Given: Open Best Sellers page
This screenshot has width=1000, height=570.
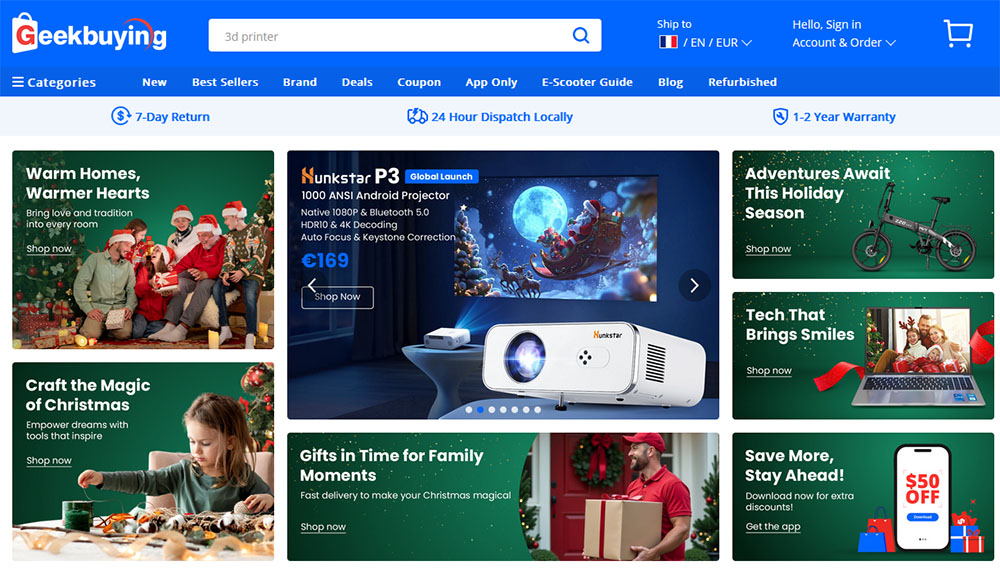Looking at the screenshot, I should pos(225,82).
